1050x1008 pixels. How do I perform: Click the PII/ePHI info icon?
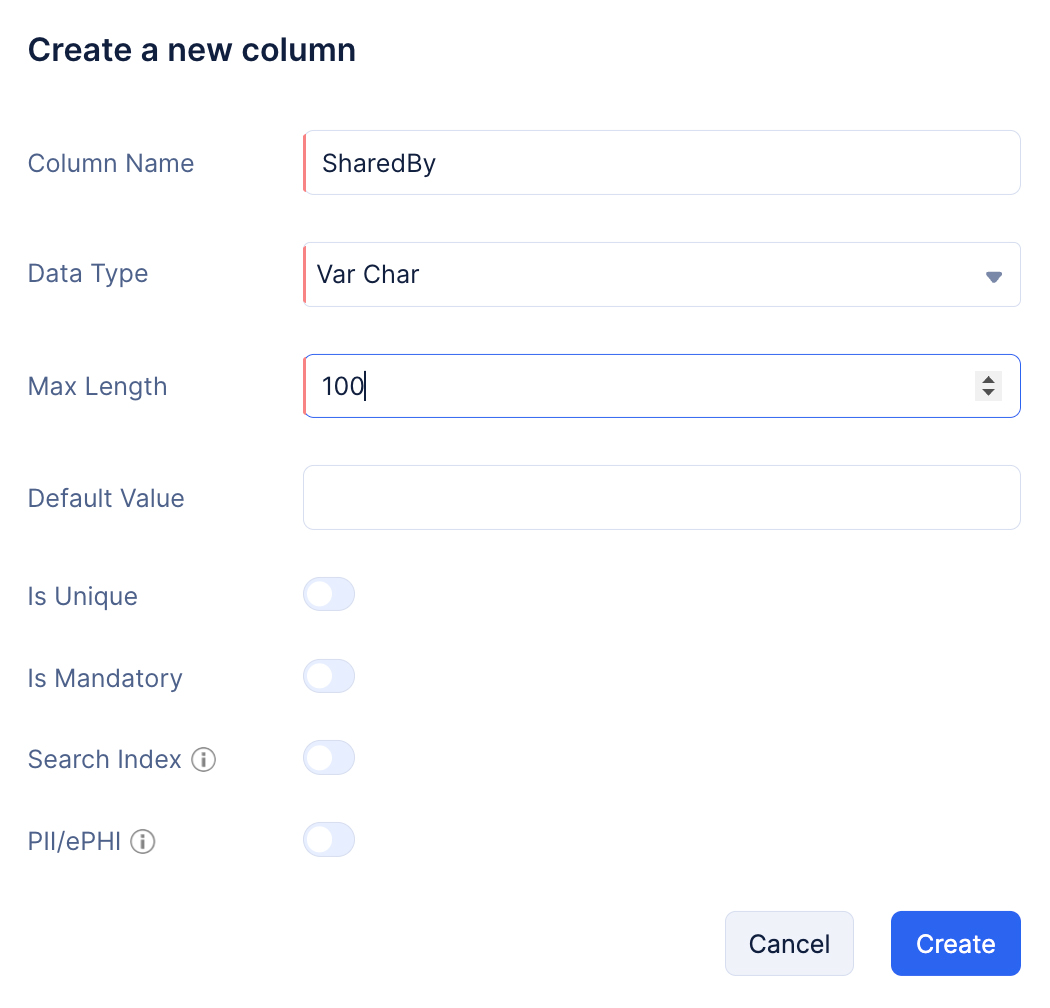[x=143, y=842]
